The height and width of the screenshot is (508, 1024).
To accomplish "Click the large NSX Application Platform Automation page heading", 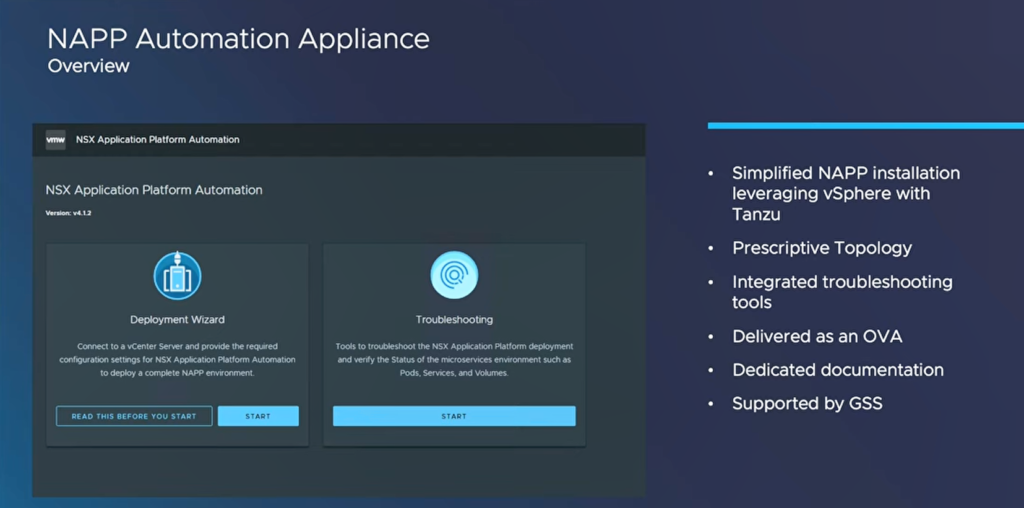I will [154, 189].
